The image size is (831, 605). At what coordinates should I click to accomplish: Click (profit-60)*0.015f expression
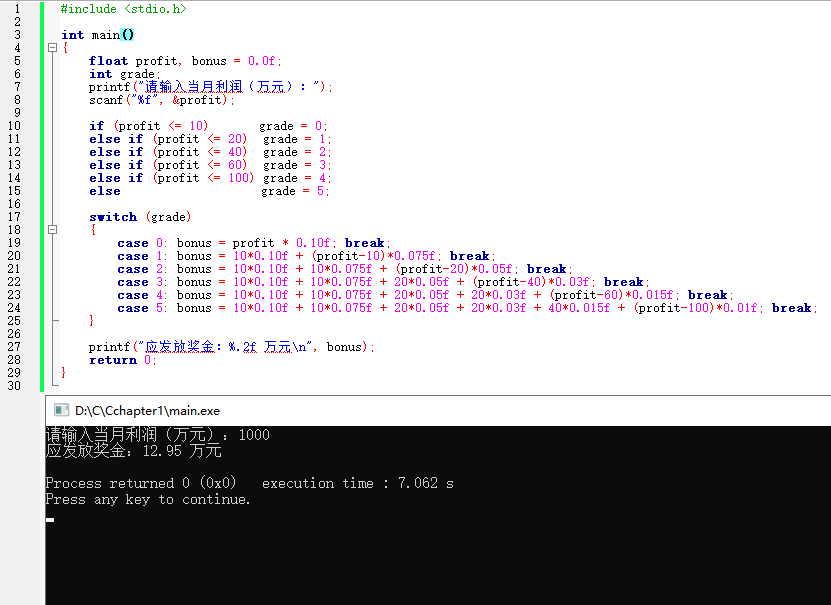click(x=612, y=295)
